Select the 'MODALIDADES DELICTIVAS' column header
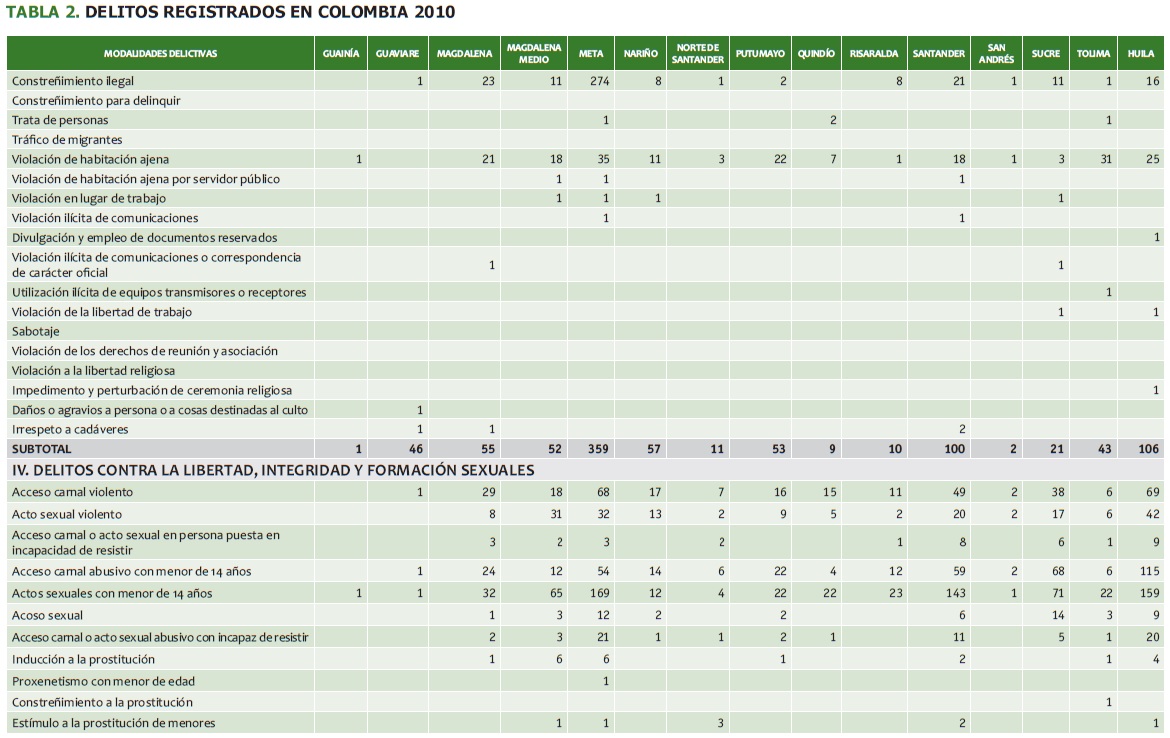The height and width of the screenshot is (738, 1170). coord(160,54)
